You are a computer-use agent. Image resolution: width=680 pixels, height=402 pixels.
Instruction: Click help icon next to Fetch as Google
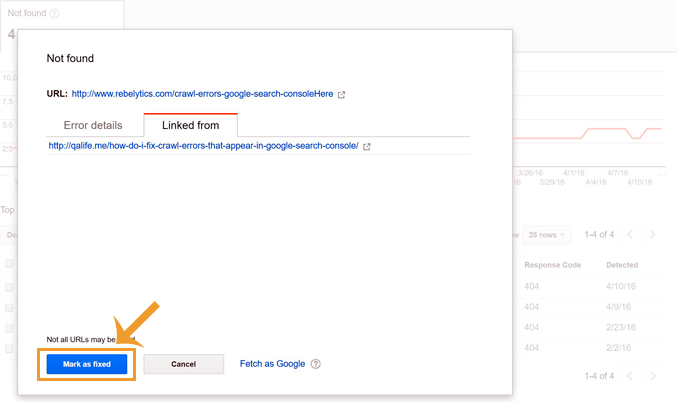point(316,364)
